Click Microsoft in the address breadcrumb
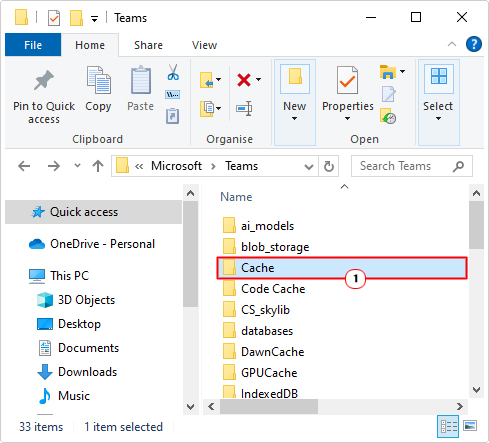 pos(176,166)
